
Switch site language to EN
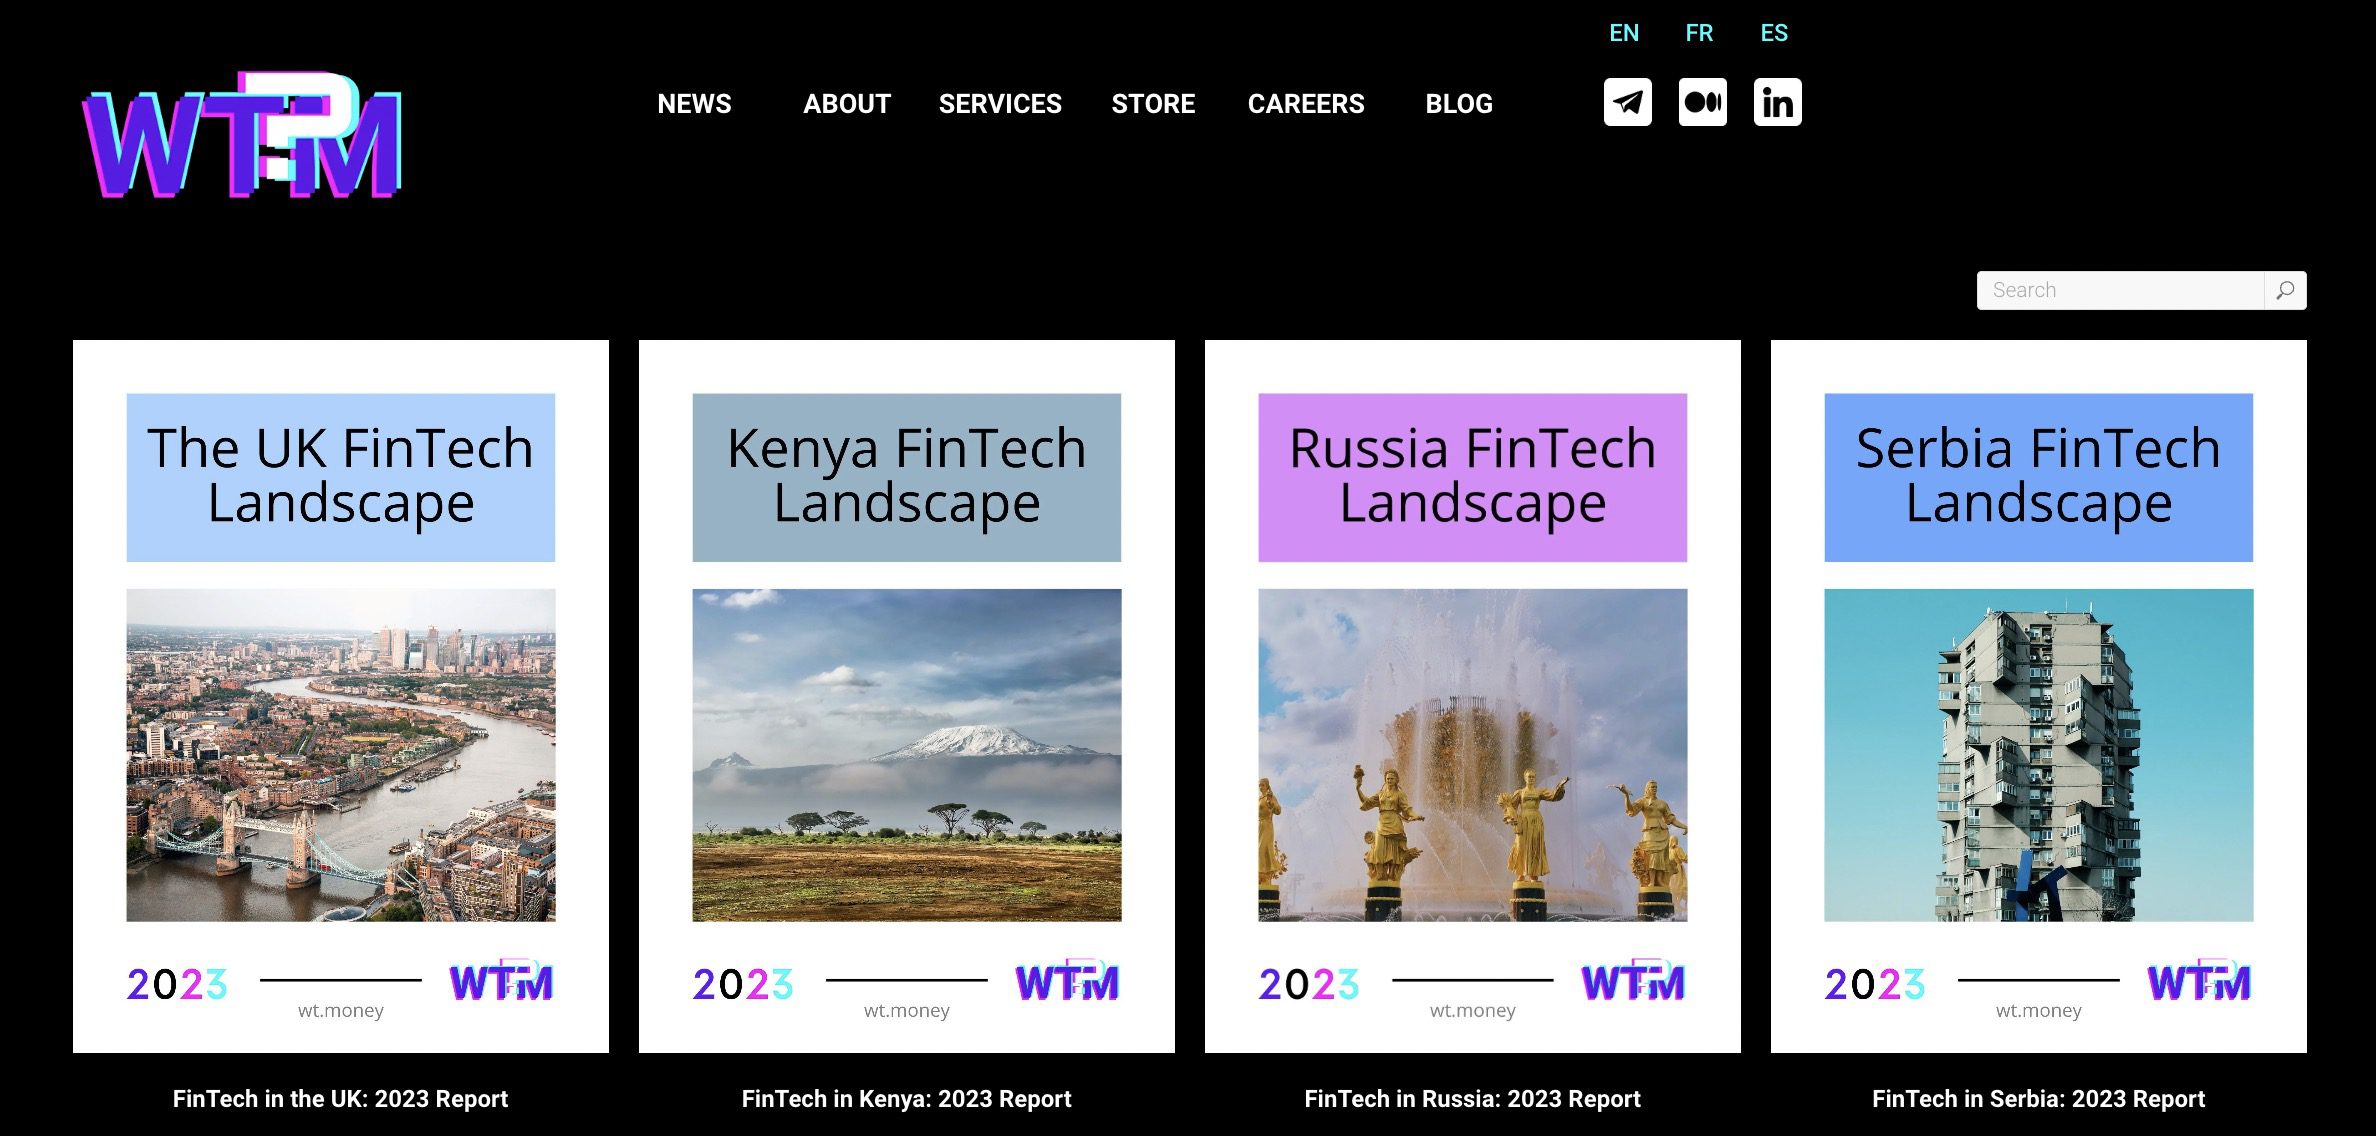(x=1624, y=33)
